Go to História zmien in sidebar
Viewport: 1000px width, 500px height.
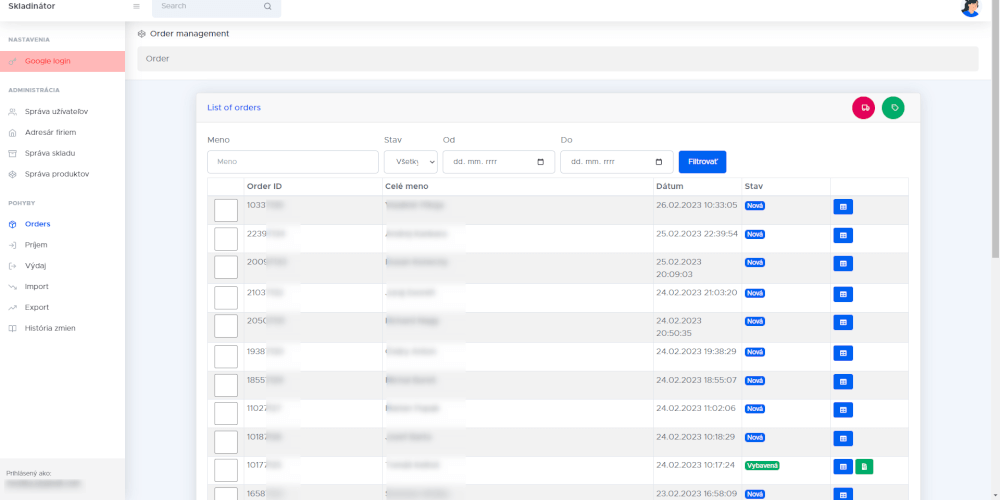(x=50, y=328)
